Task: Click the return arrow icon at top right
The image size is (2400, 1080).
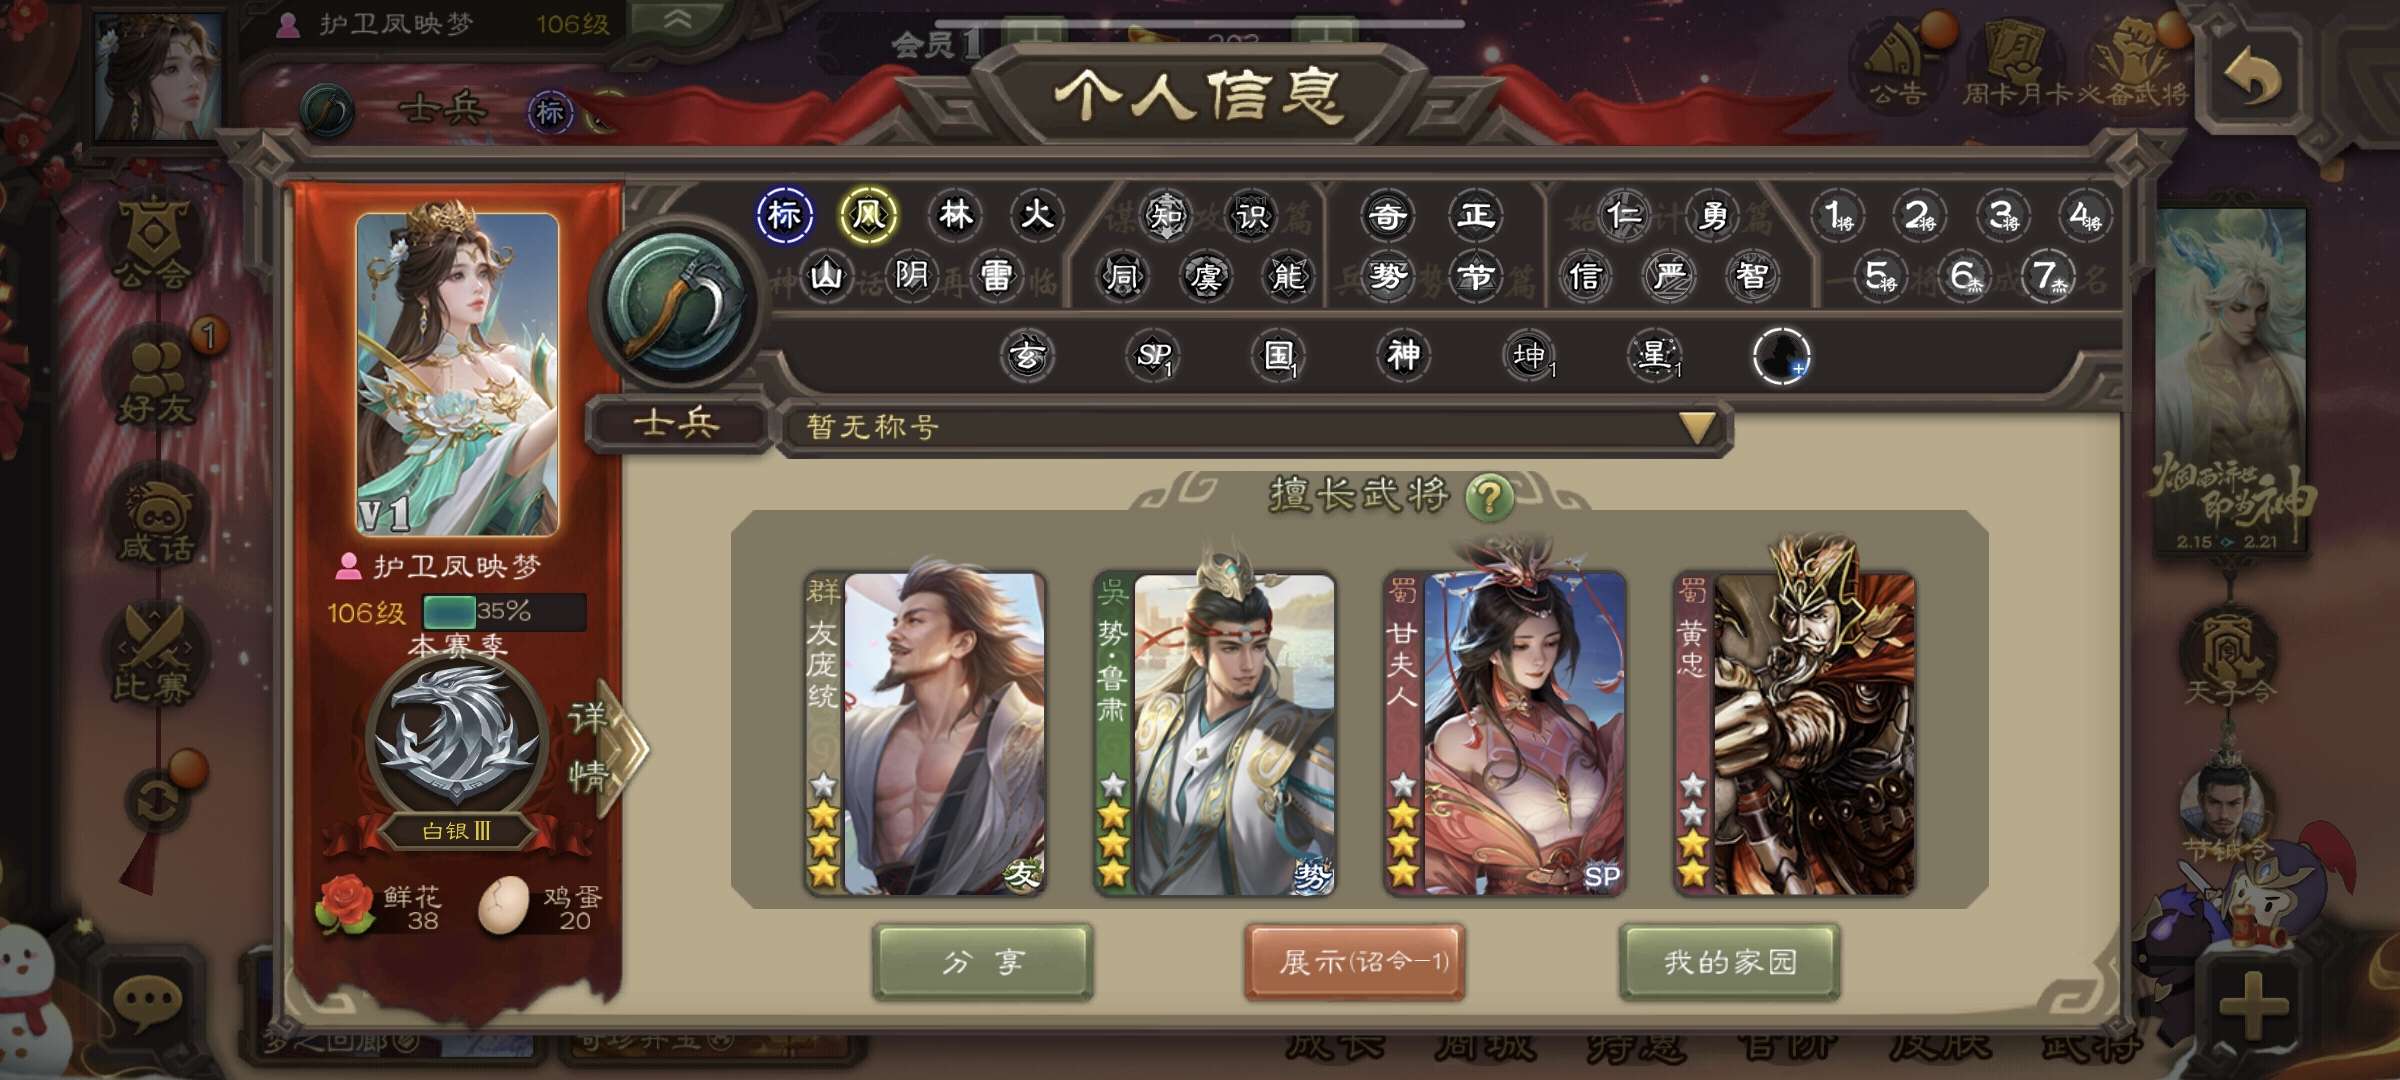Action: pos(2254,75)
